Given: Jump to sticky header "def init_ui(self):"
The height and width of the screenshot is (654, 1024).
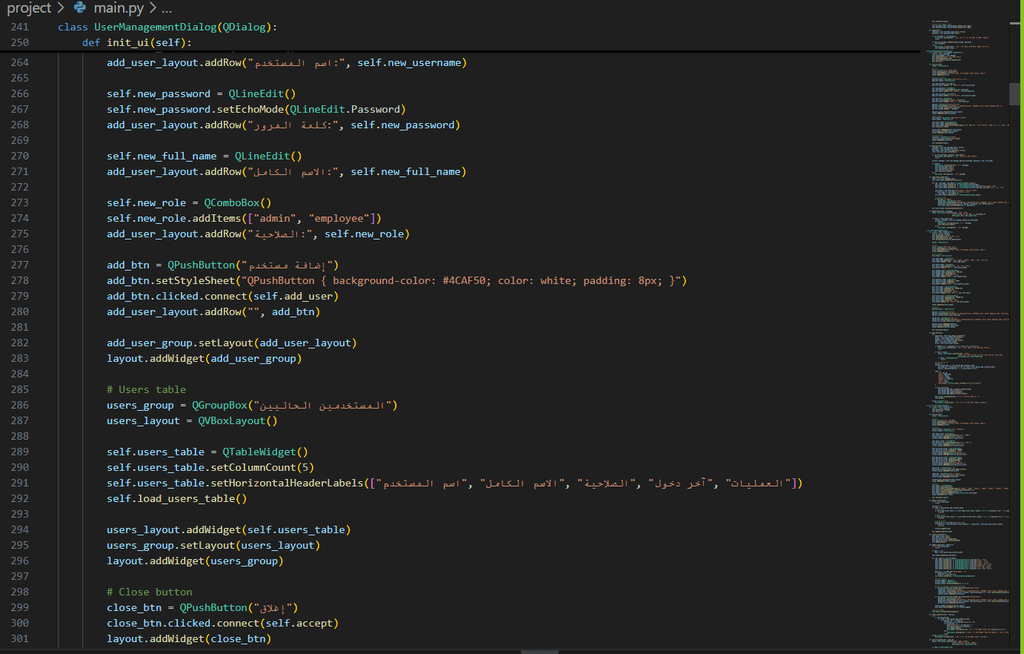Looking at the screenshot, I should tap(136, 42).
